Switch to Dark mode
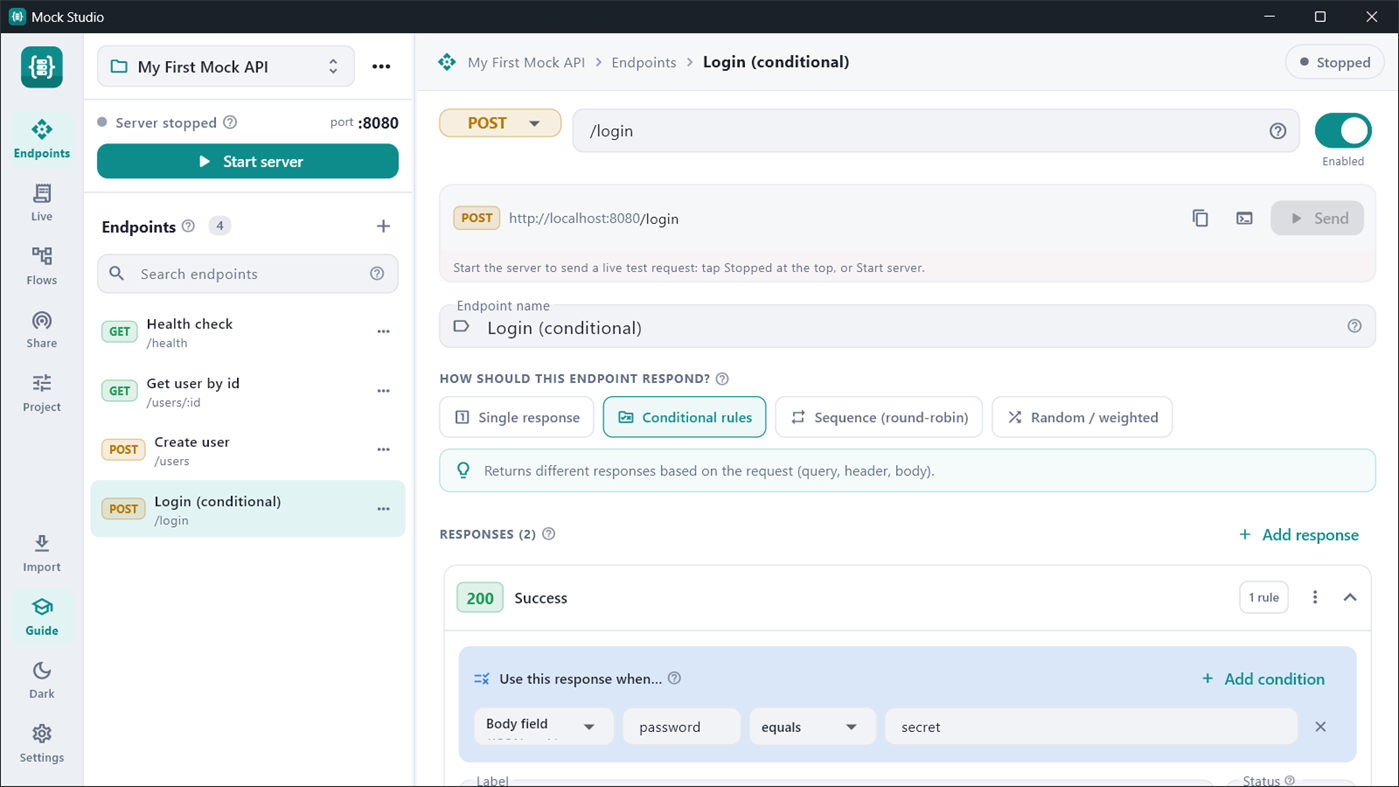This screenshot has width=1399, height=787. point(42,680)
